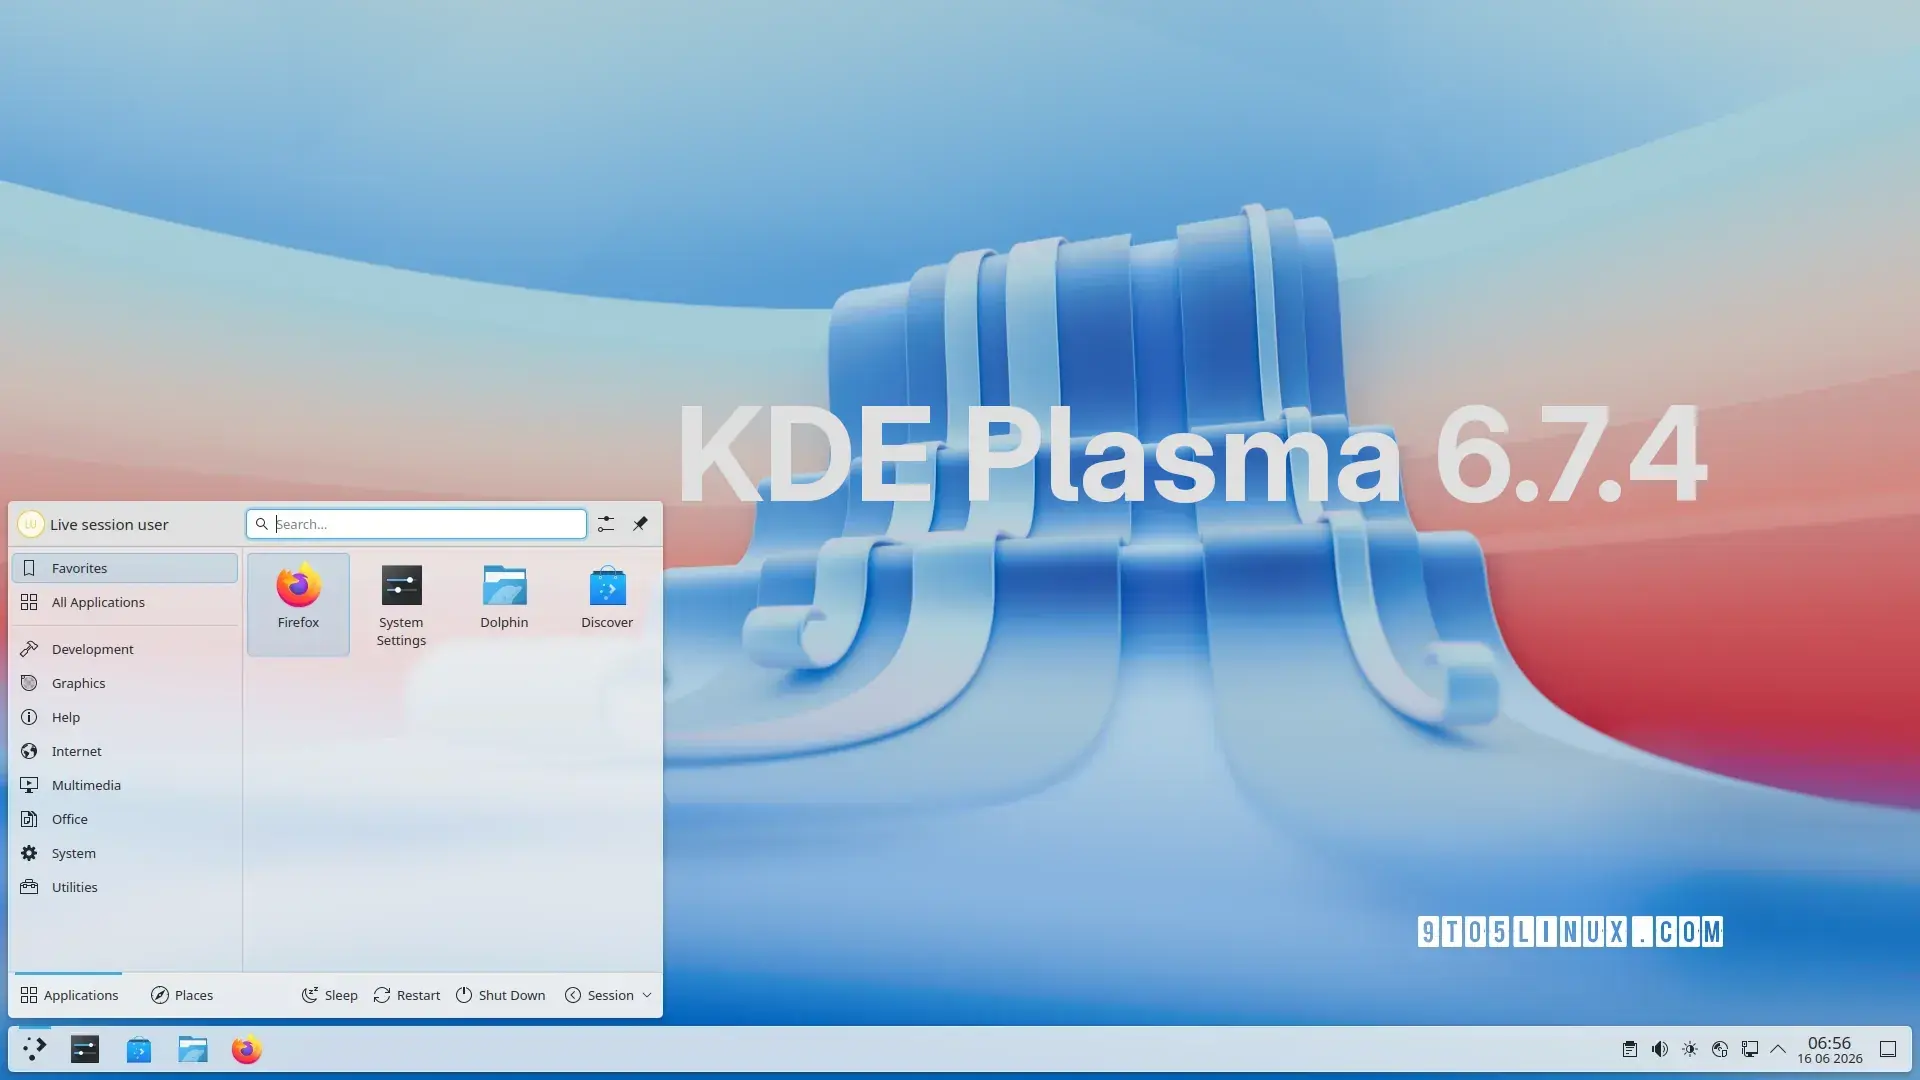Click the Shut Down button
This screenshot has height=1080, width=1920.
point(500,995)
